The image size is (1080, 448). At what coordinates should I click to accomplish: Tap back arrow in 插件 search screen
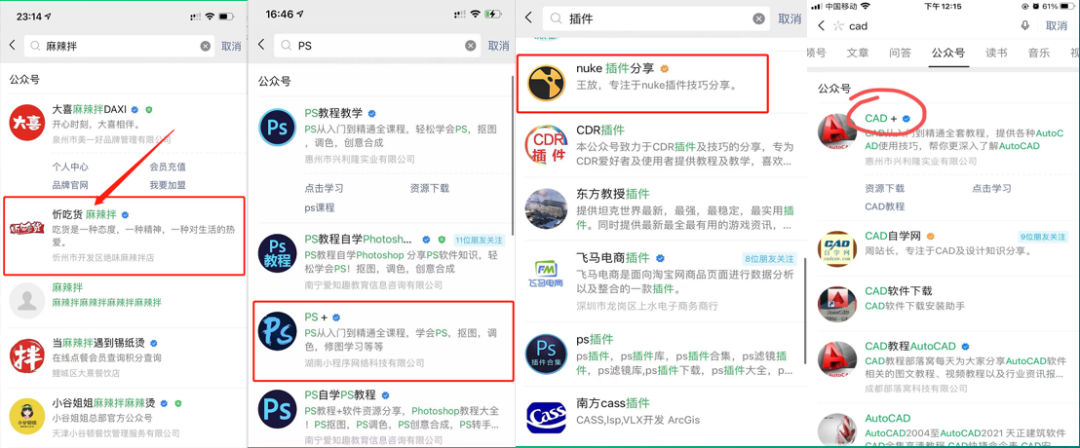coord(528,19)
